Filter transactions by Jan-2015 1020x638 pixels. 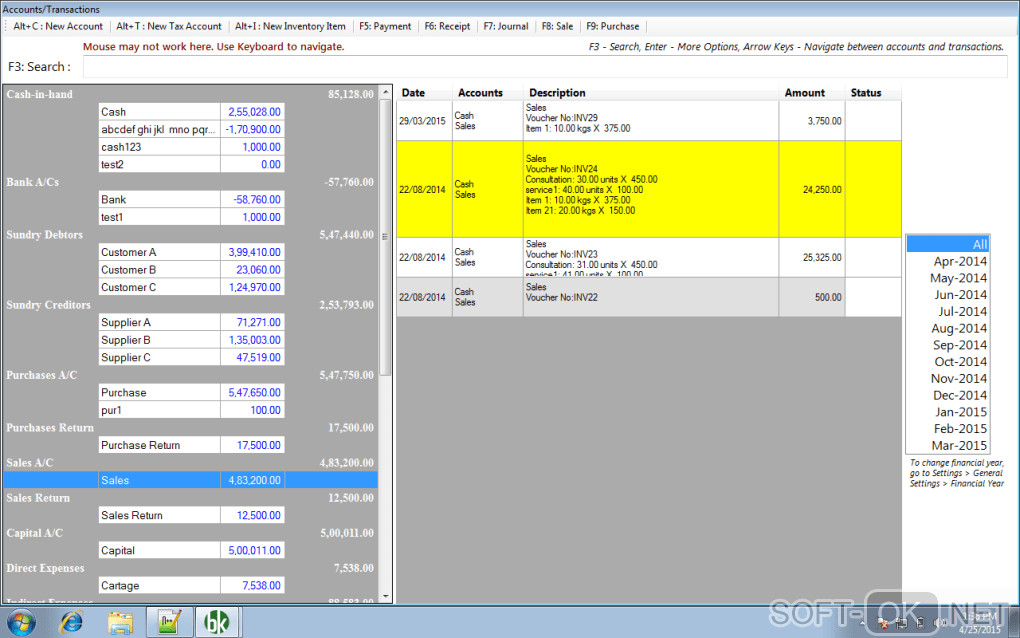[948, 412]
